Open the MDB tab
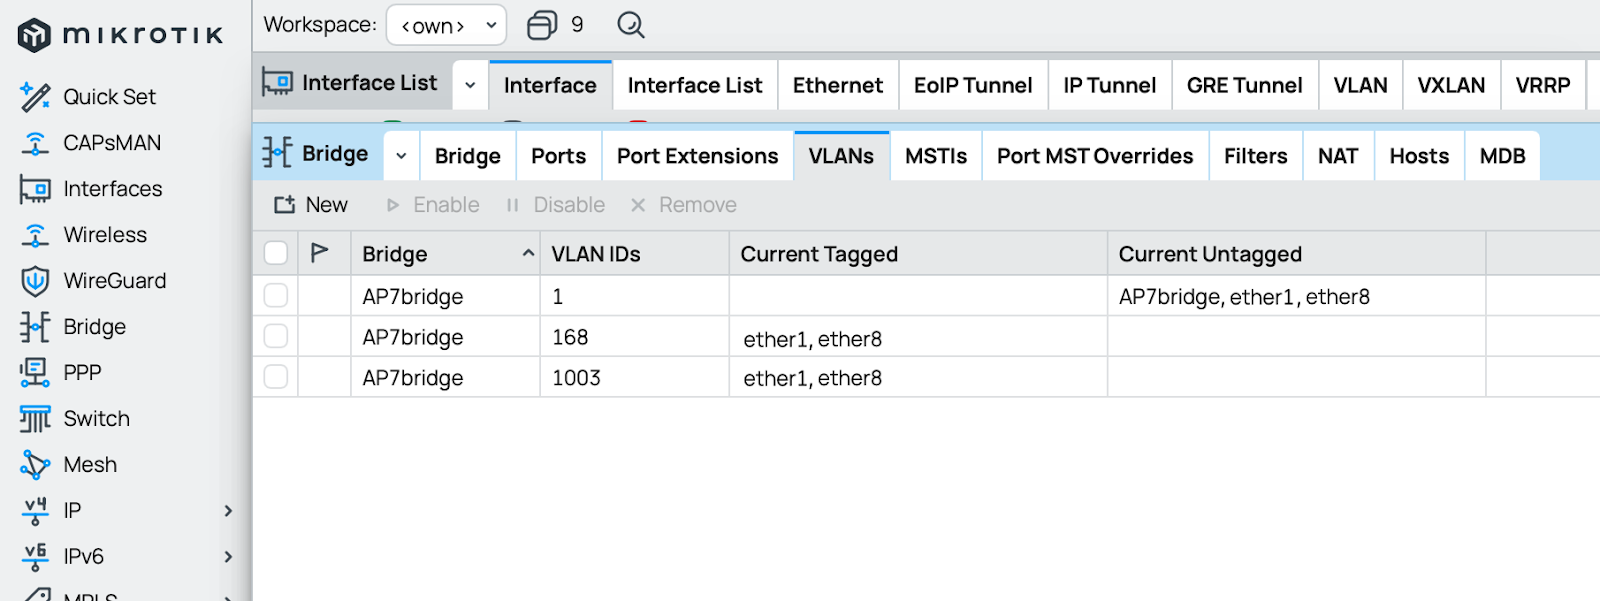The image size is (1600, 601). point(1503,156)
